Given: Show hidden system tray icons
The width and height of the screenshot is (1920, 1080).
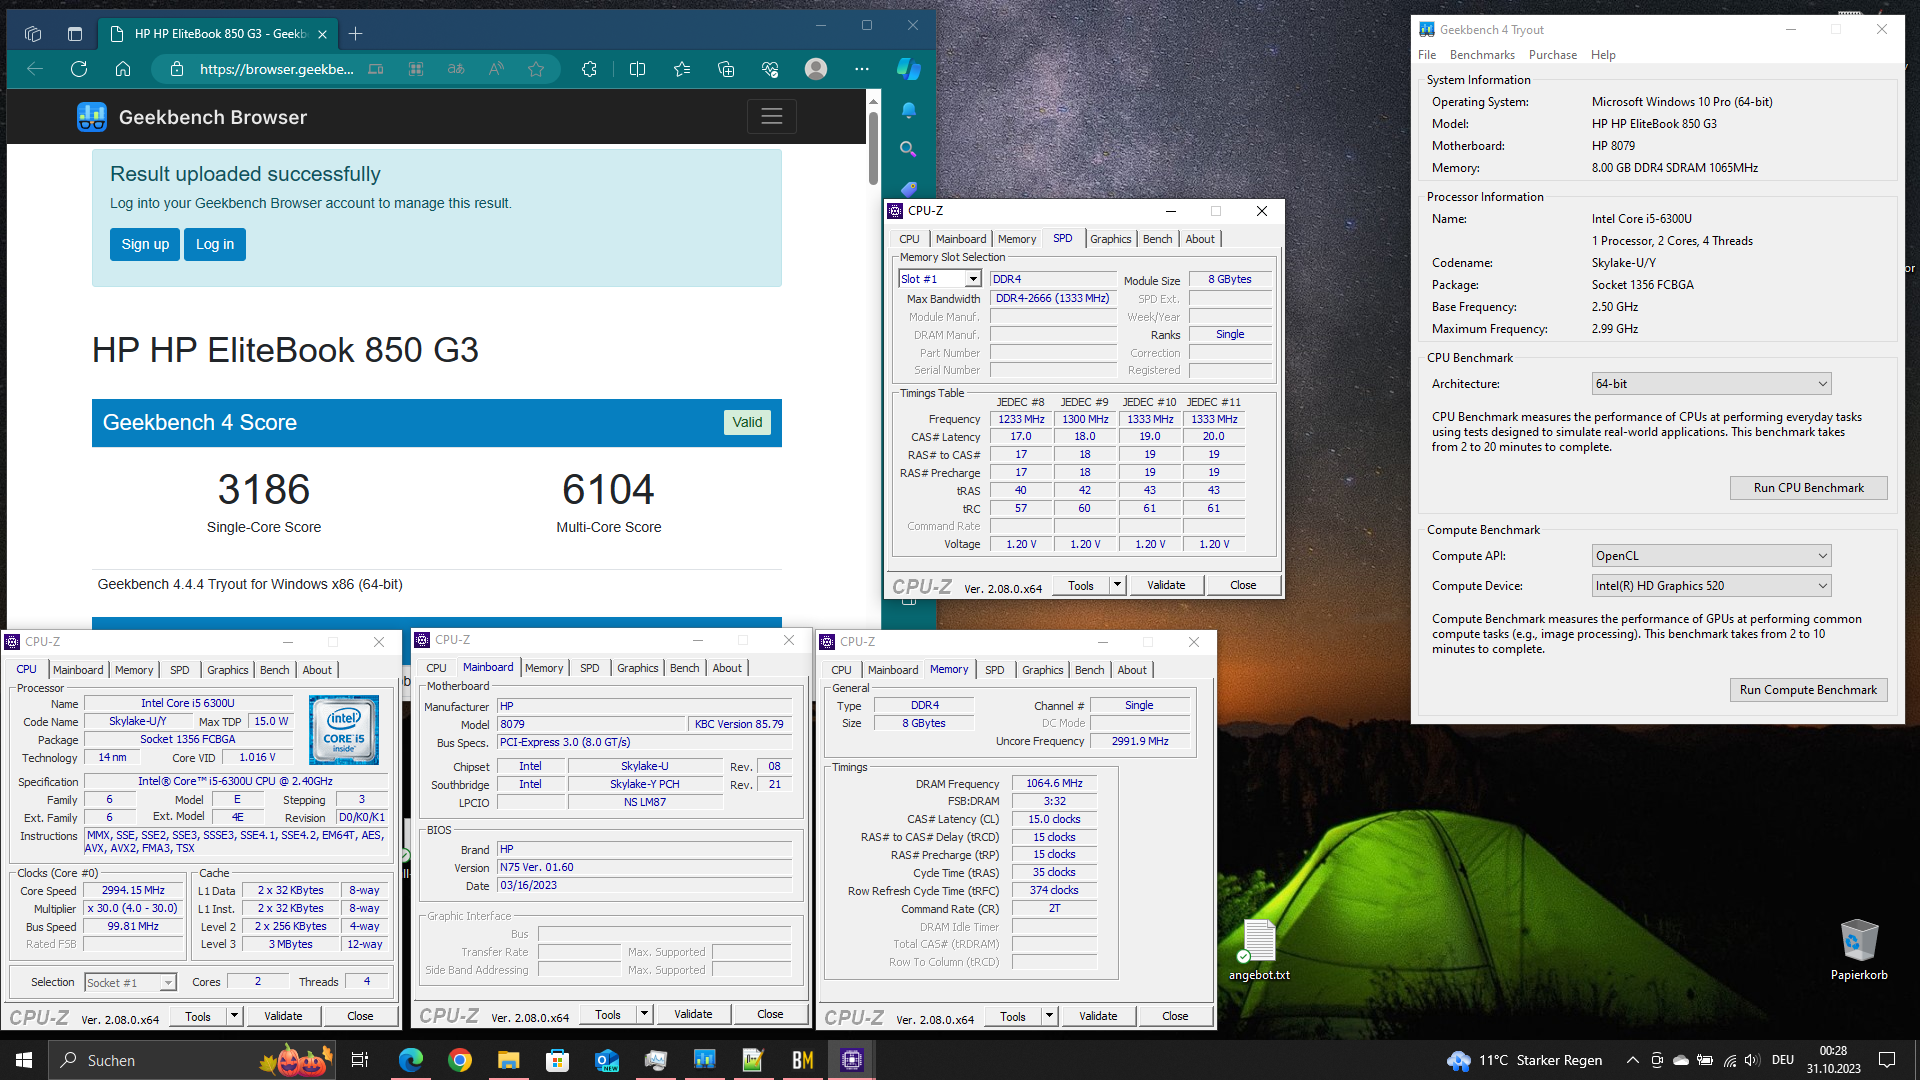Looking at the screenshot, I should [1632, 1060].
